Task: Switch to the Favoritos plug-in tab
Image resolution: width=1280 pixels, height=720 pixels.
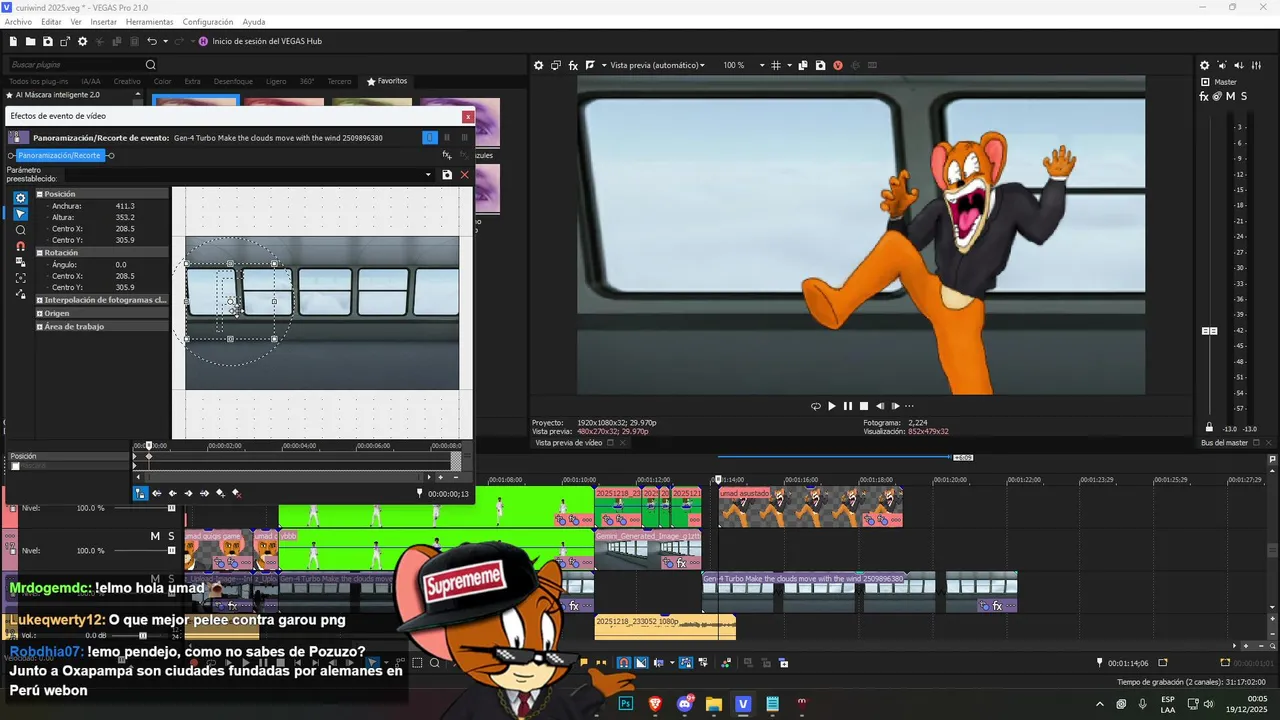Action: coord(387,81)
